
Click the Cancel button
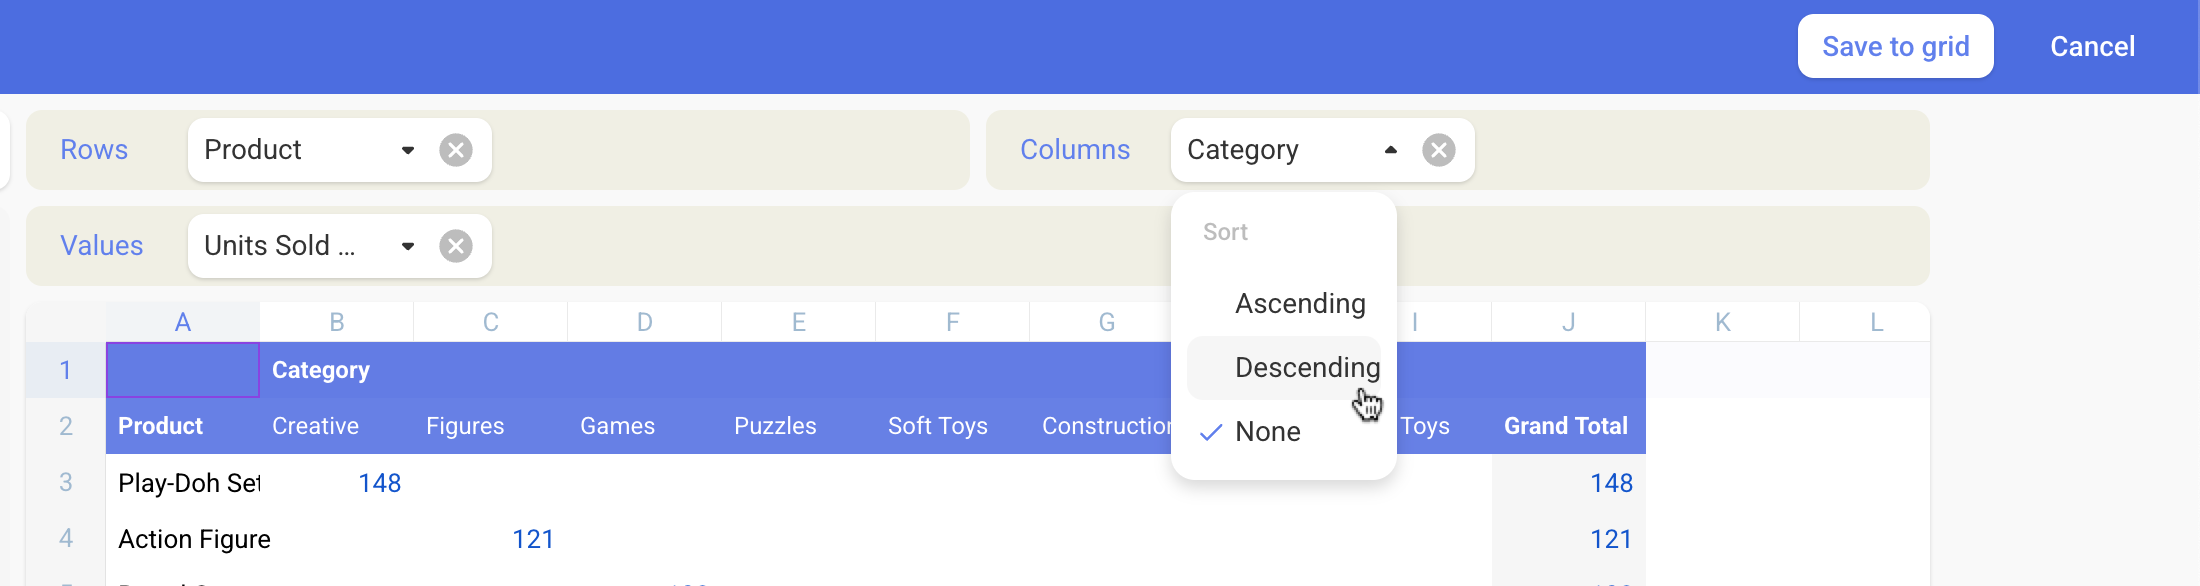(x=2092, y=46)
